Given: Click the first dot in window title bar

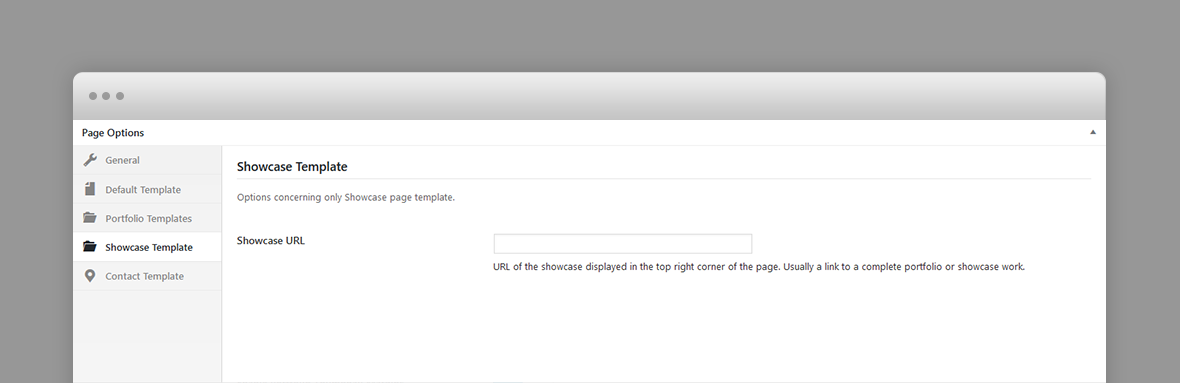Looking at the screenshot, I should [x=93, y=96].
